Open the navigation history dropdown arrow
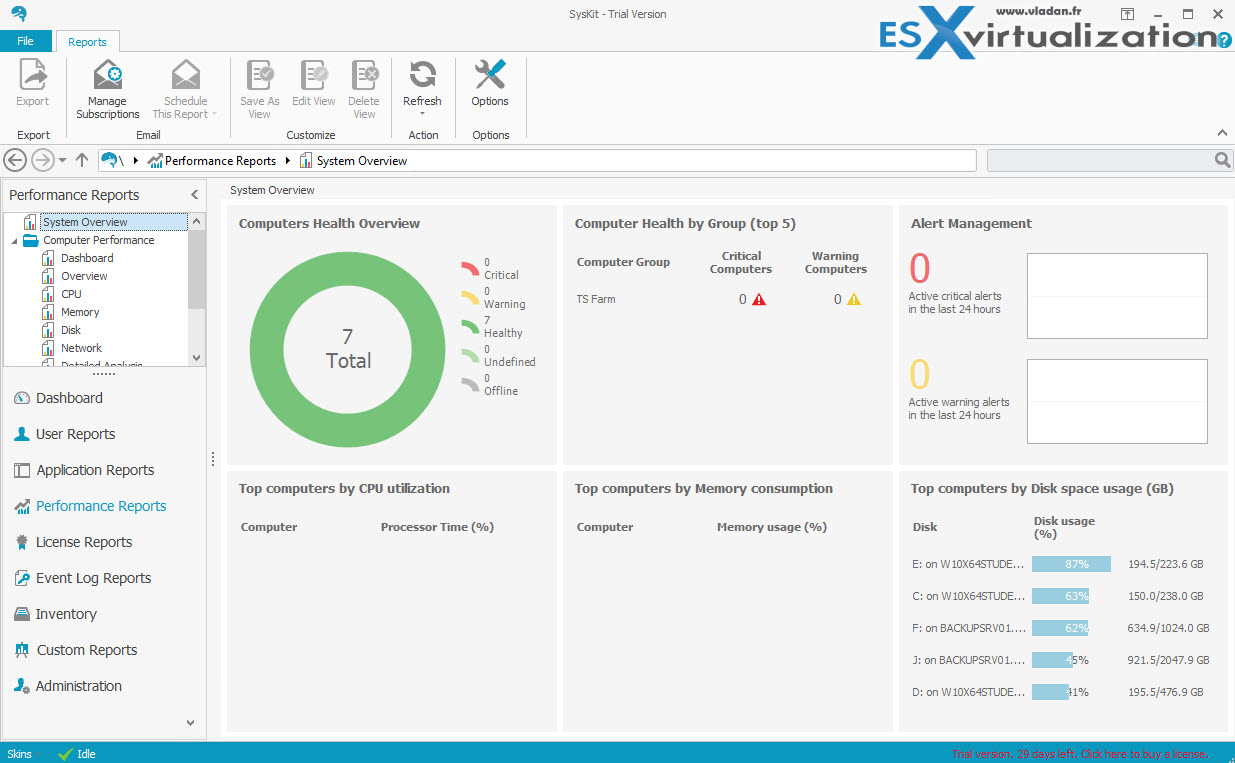 (63, 161)
